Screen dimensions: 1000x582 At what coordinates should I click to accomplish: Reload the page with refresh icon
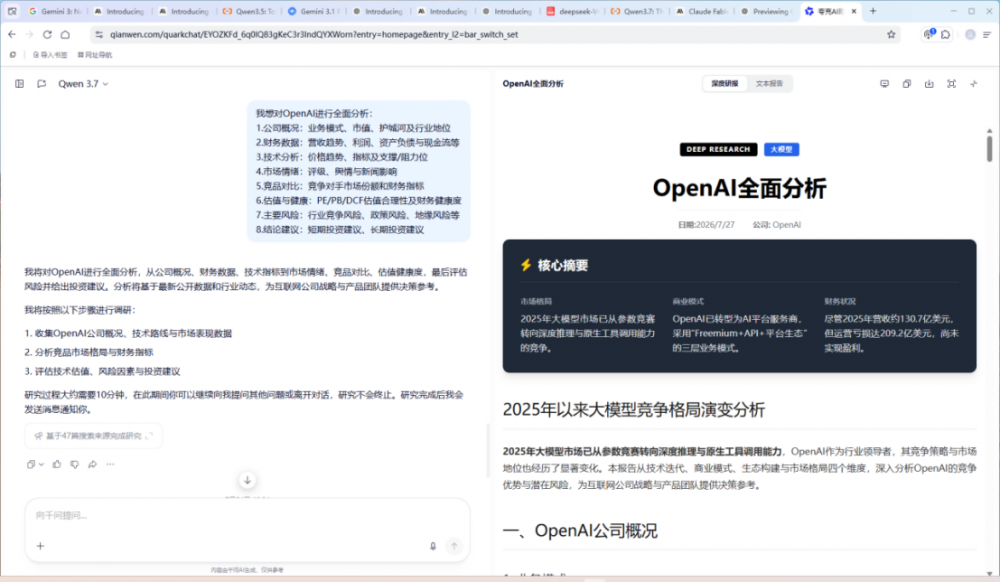click(x=47, y=34)
